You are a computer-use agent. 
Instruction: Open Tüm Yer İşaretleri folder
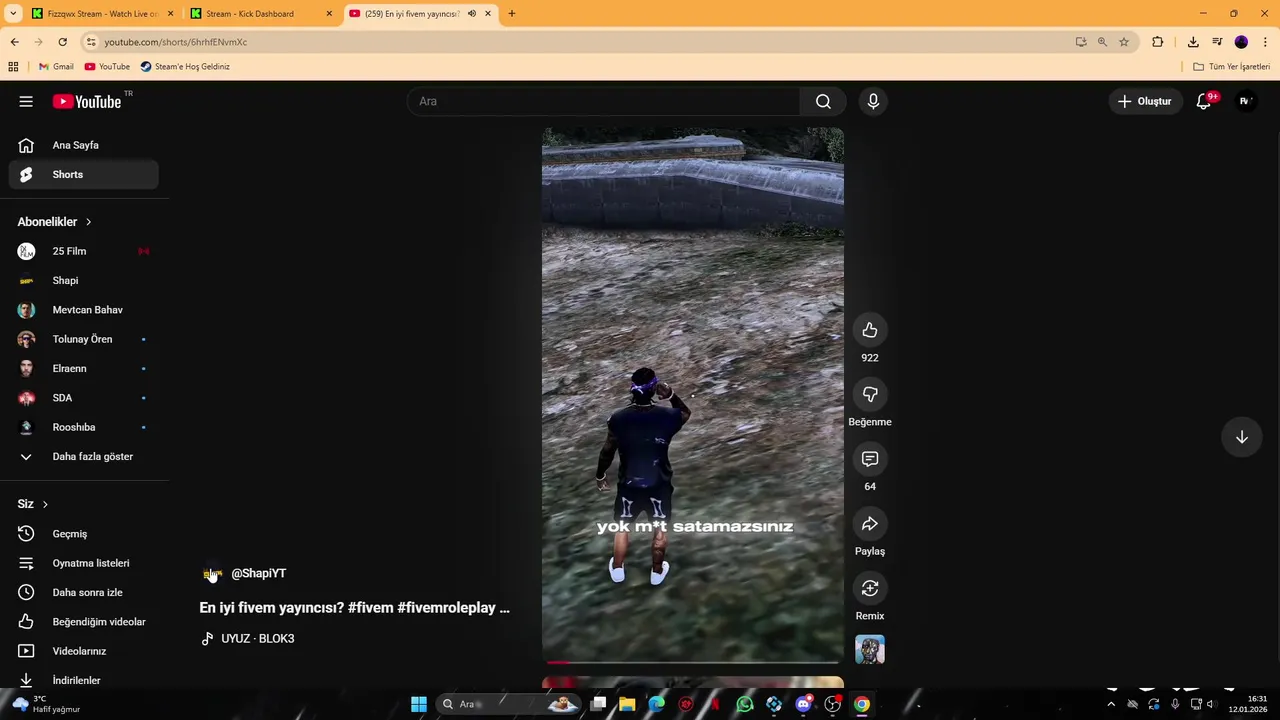[x=1232, y=67]
